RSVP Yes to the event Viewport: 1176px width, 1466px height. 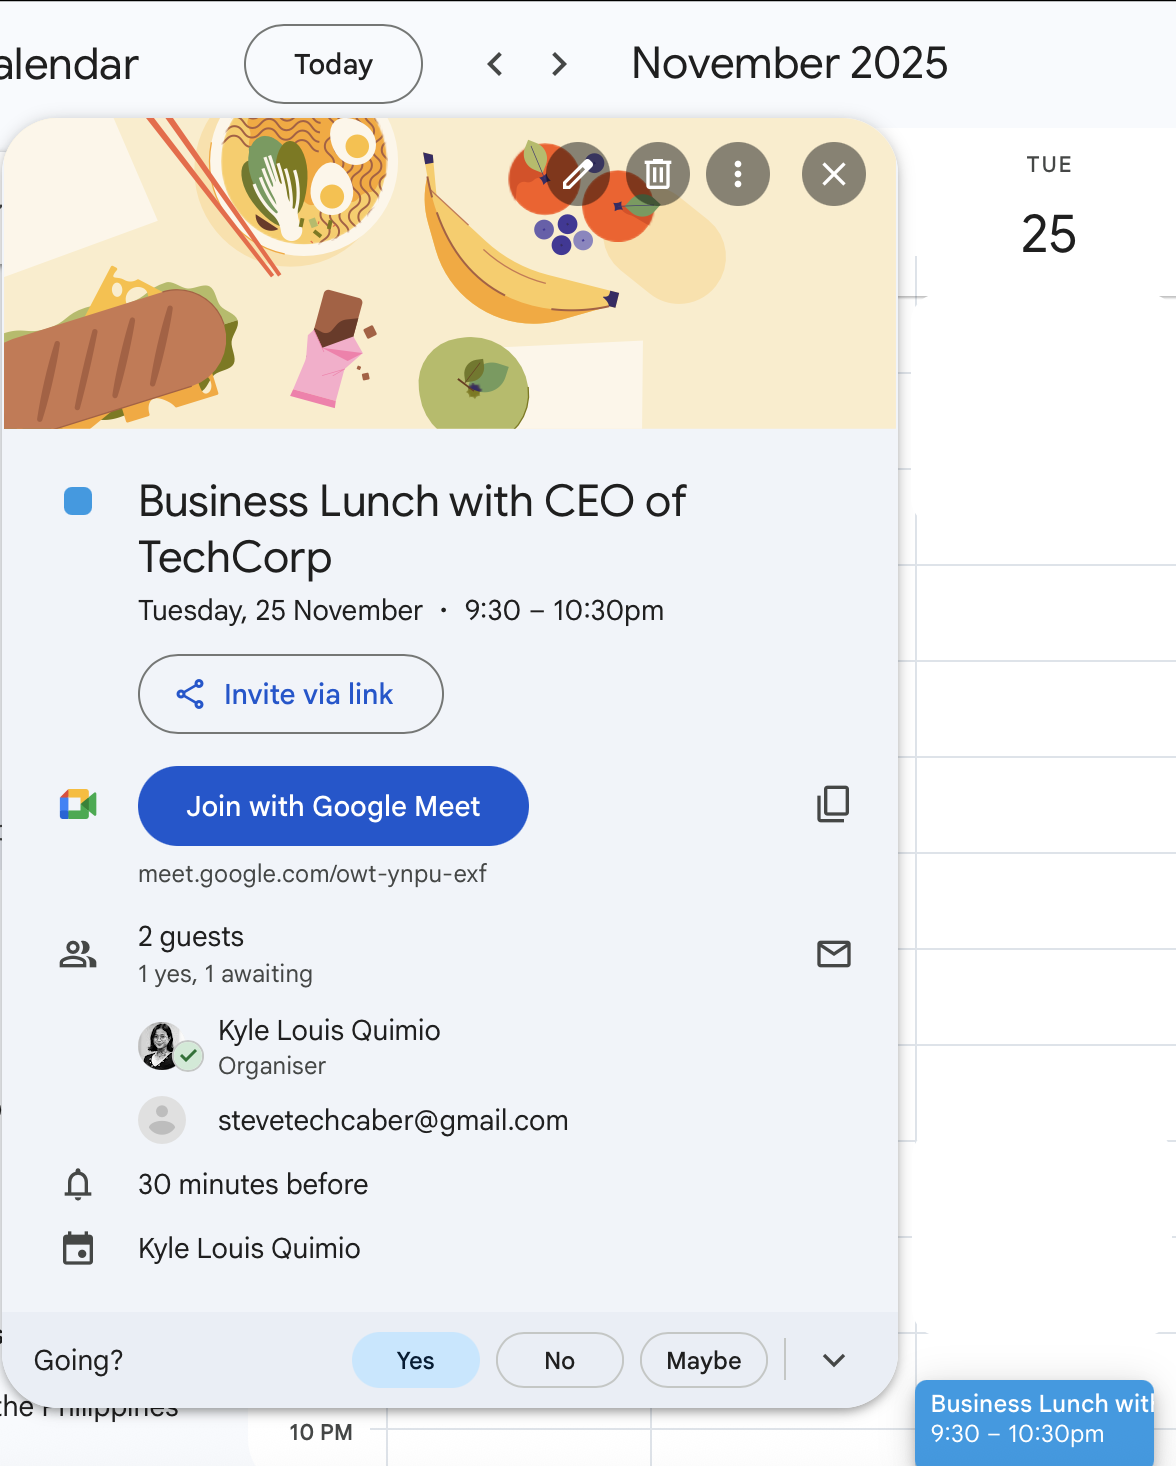[x=415, y=1360]
